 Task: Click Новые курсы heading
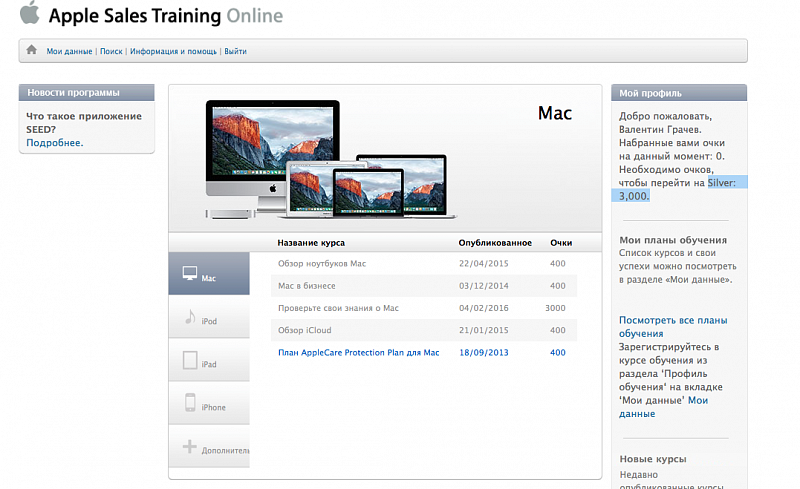[653, 459]
